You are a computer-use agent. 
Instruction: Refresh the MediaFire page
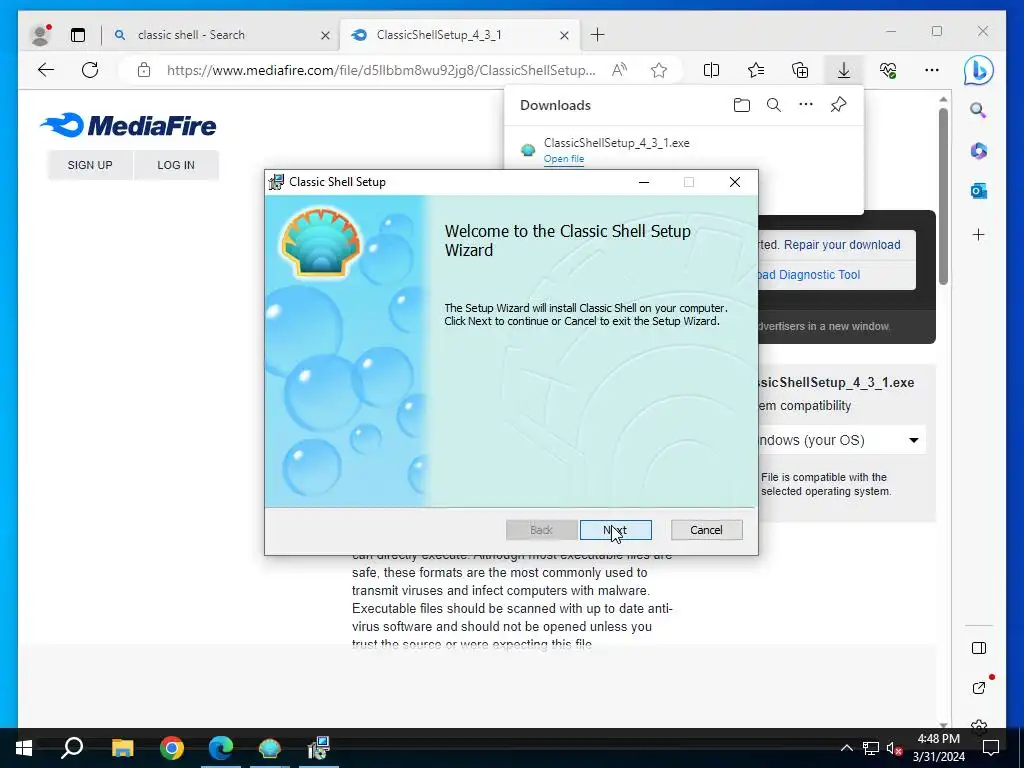[90, 70]
